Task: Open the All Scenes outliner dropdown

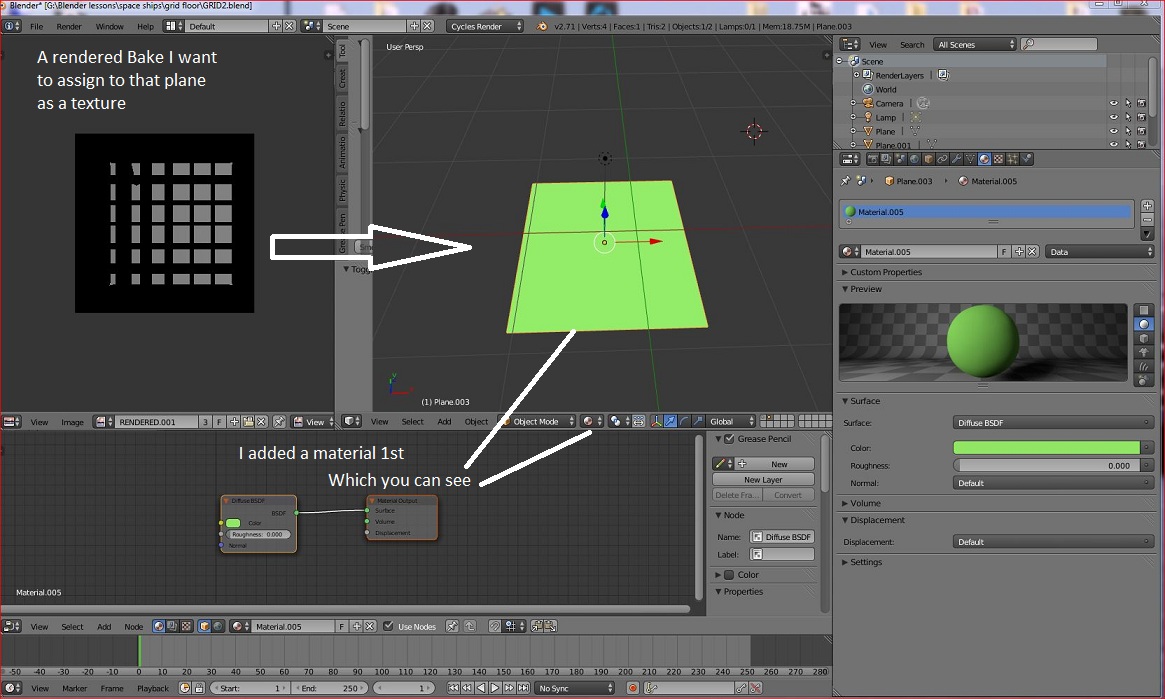Action: coord(975,45)
